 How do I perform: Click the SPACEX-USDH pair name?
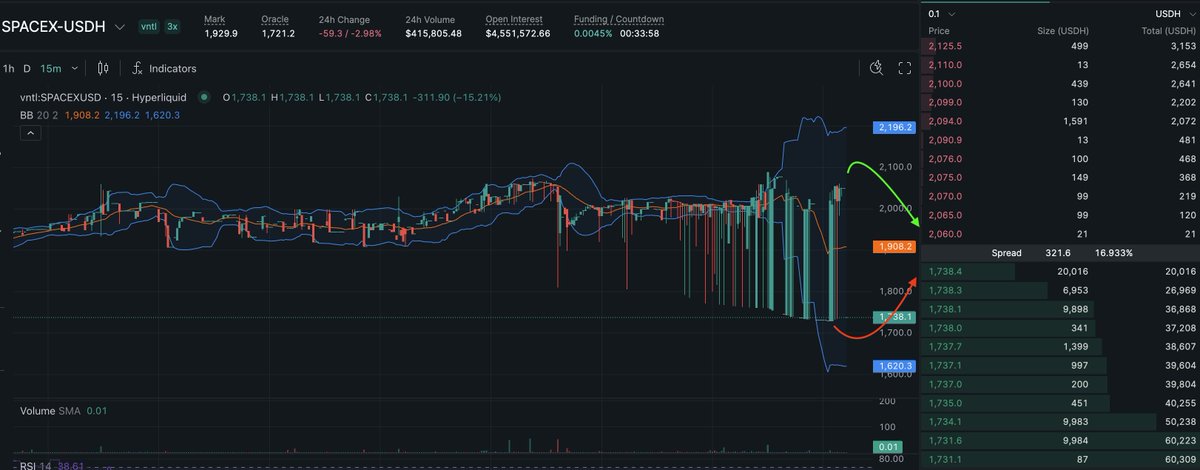pos(55,25)
